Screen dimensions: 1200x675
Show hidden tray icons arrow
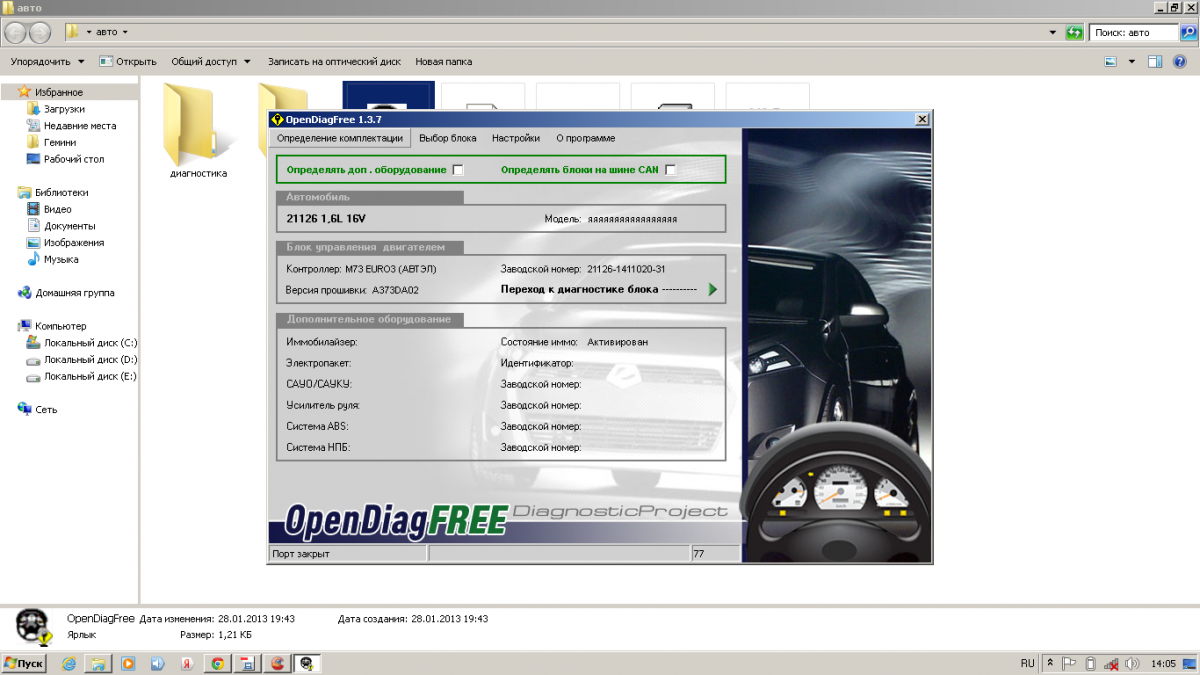(x=1049, y=663)
